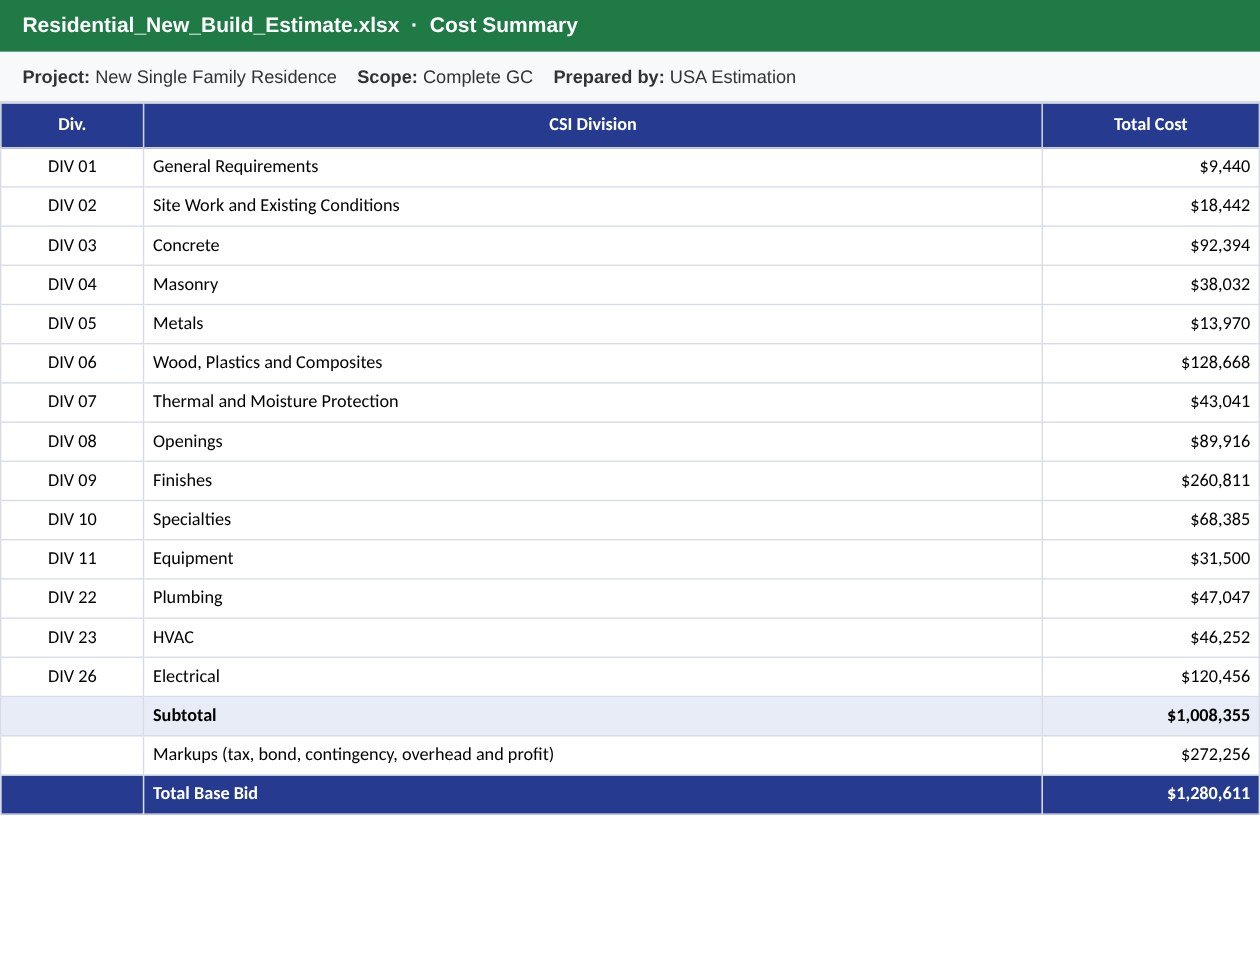Click Prepared by: USA Estimation text
Screen dimensions: 1260x980
[675, 77]
